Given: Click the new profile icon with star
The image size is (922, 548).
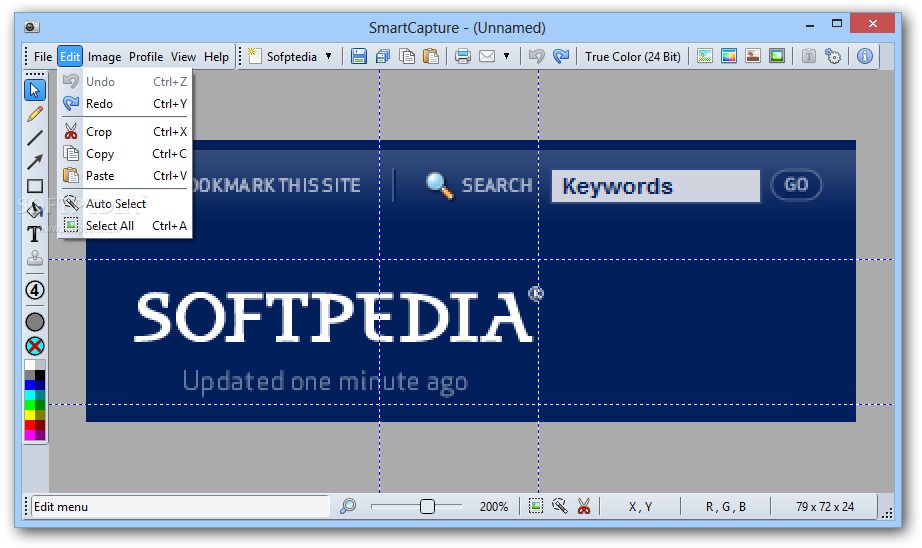Looking at the screenshot, I should (x=254, y=56).
